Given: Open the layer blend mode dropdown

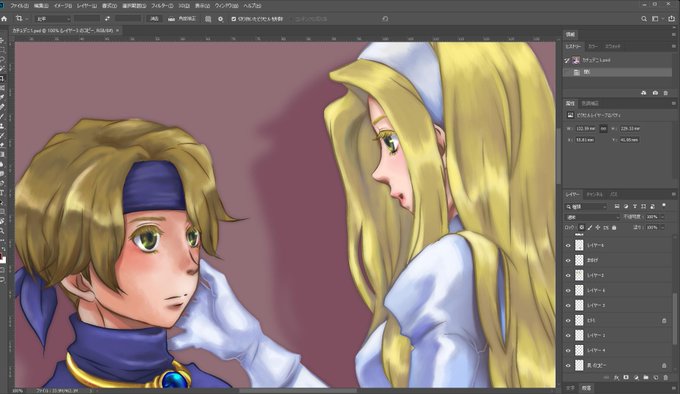Looking at the screenshot, I should (592, 217).
